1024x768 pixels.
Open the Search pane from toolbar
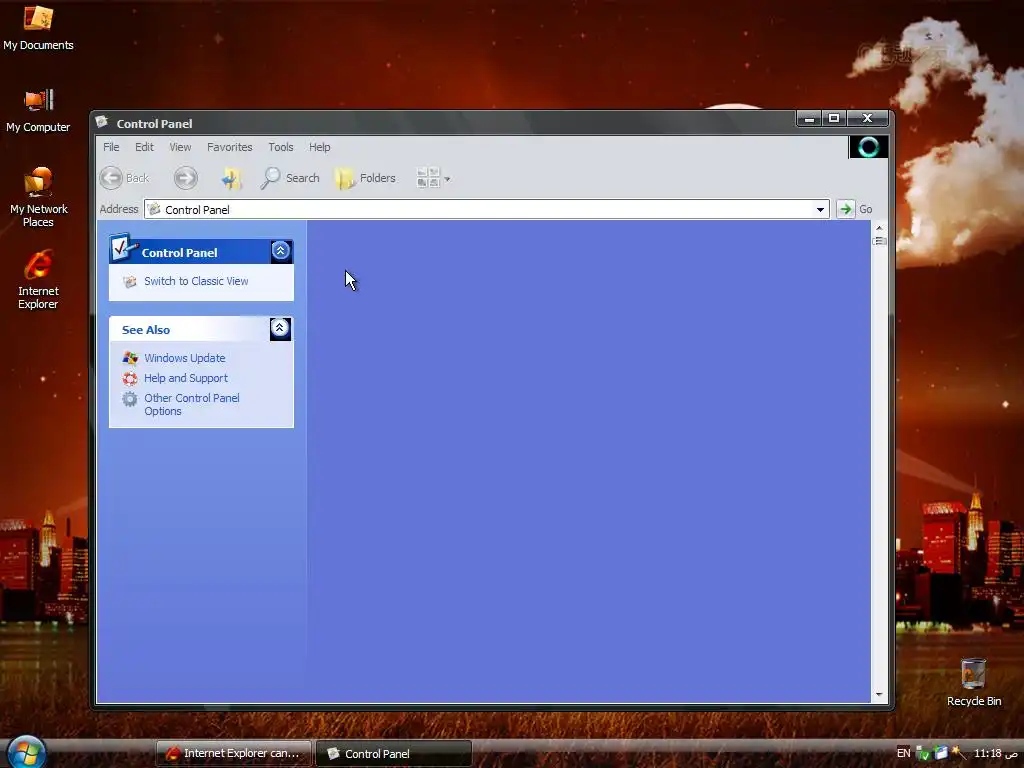(x=290, y=178)
